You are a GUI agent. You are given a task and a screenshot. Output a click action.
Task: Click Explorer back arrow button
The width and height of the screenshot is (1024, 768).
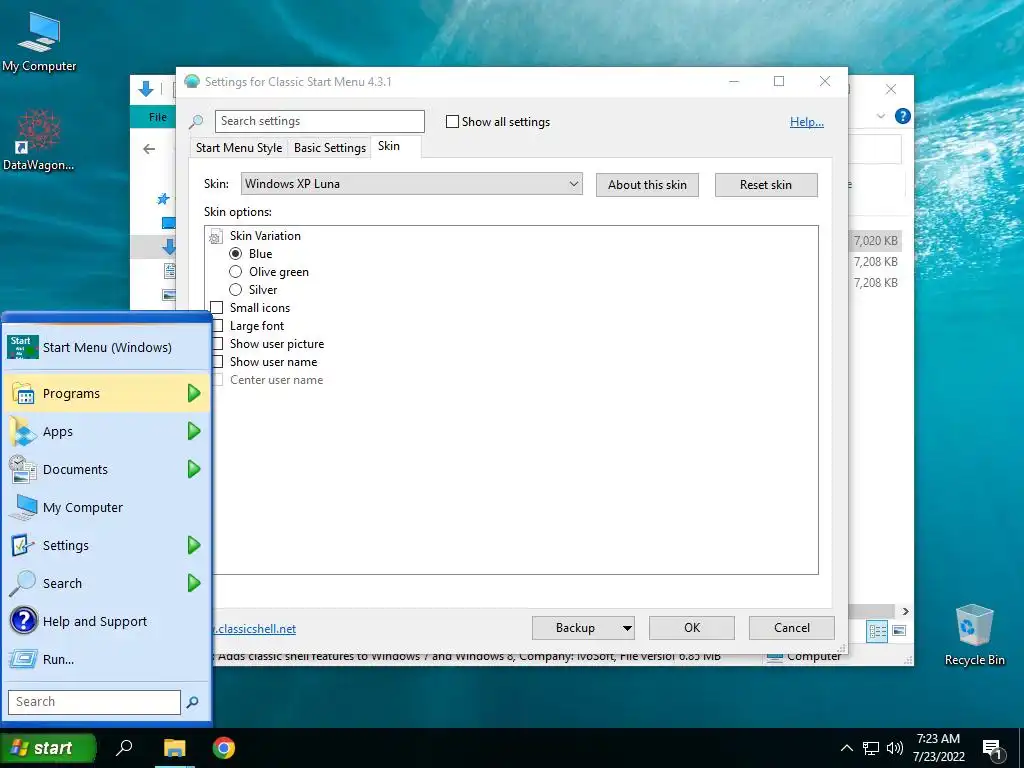(x=149, y=149)
